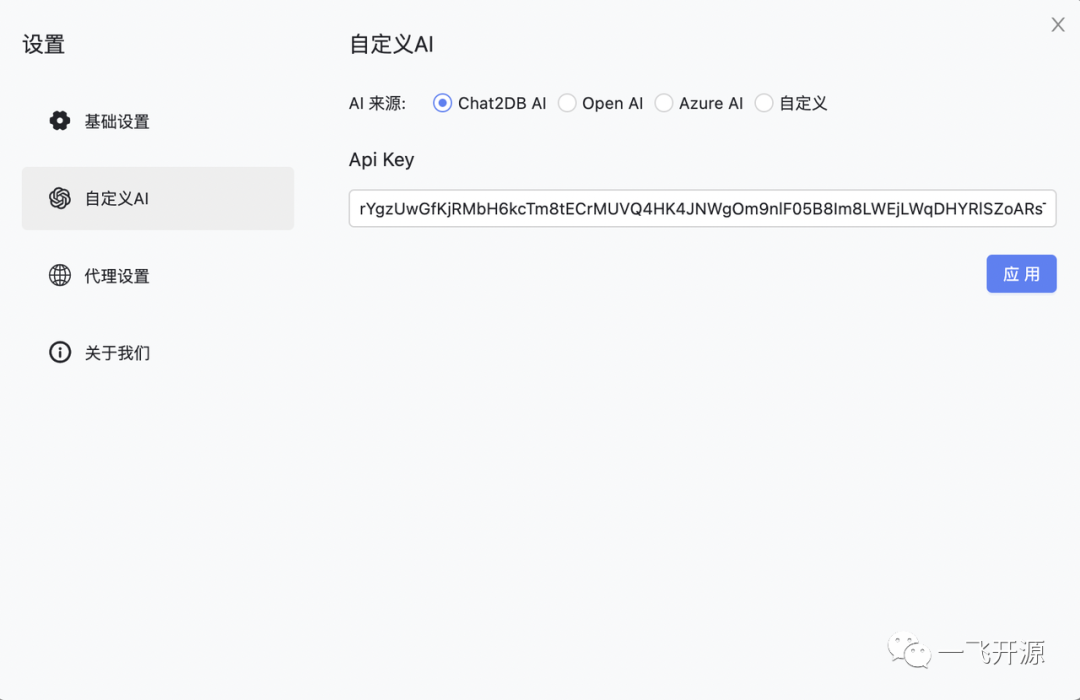The image size is (1080, 700).
Task: Close the settings dialog
Action: point(1058,25)
